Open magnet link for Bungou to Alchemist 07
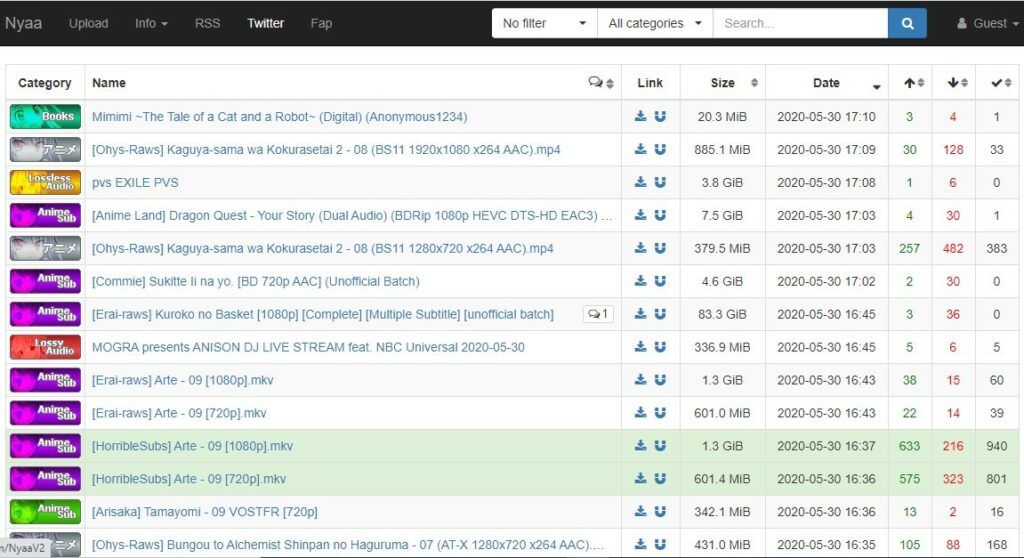 click(660, 544)
